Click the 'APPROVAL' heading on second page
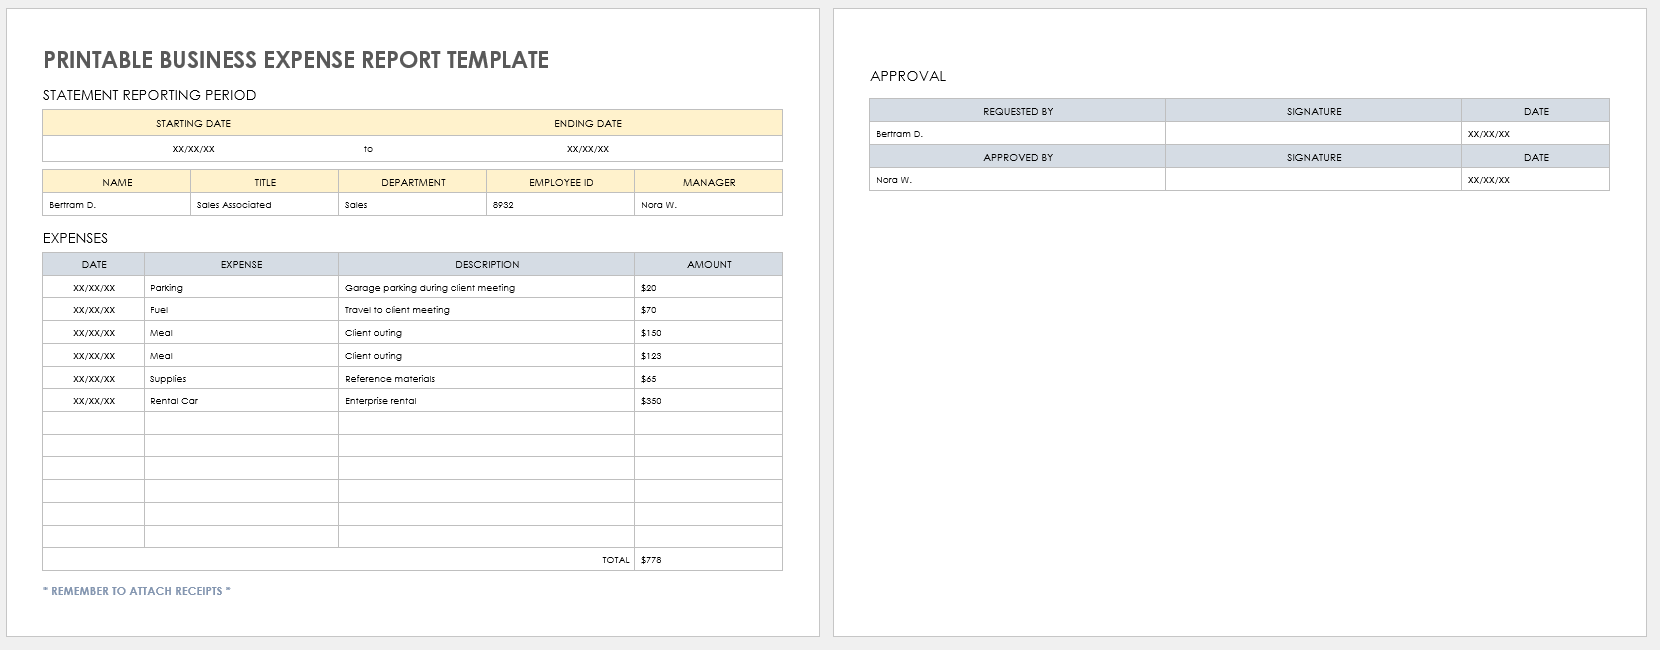This screenshot has width=1660, height=650. click(908, 76)
